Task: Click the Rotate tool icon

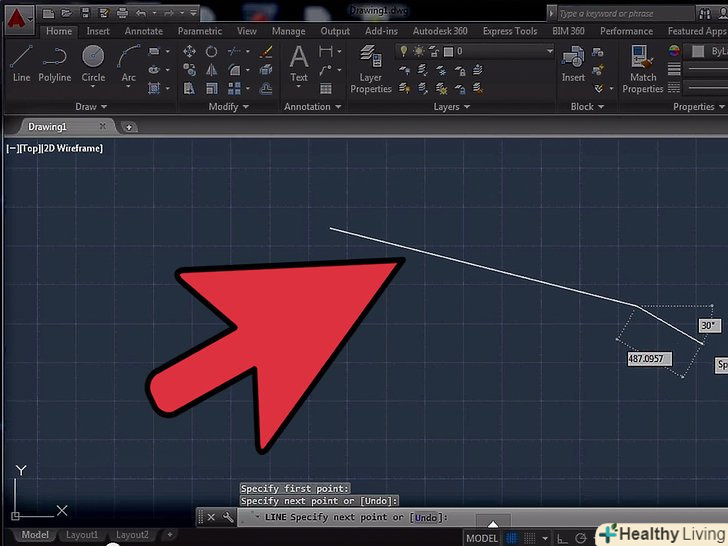Action: point(212,51)
